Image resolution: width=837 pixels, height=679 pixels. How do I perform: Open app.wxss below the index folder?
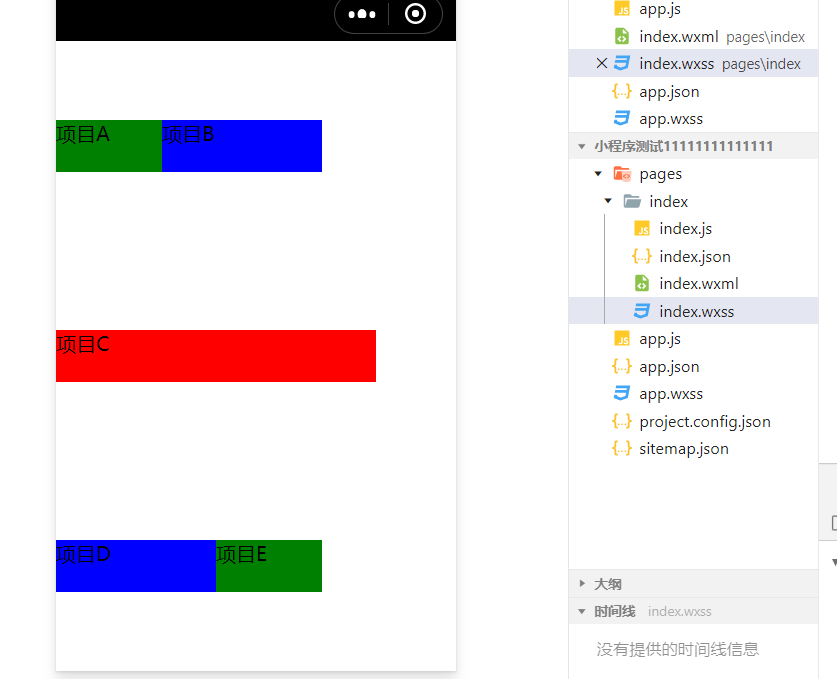click(671, 393)
